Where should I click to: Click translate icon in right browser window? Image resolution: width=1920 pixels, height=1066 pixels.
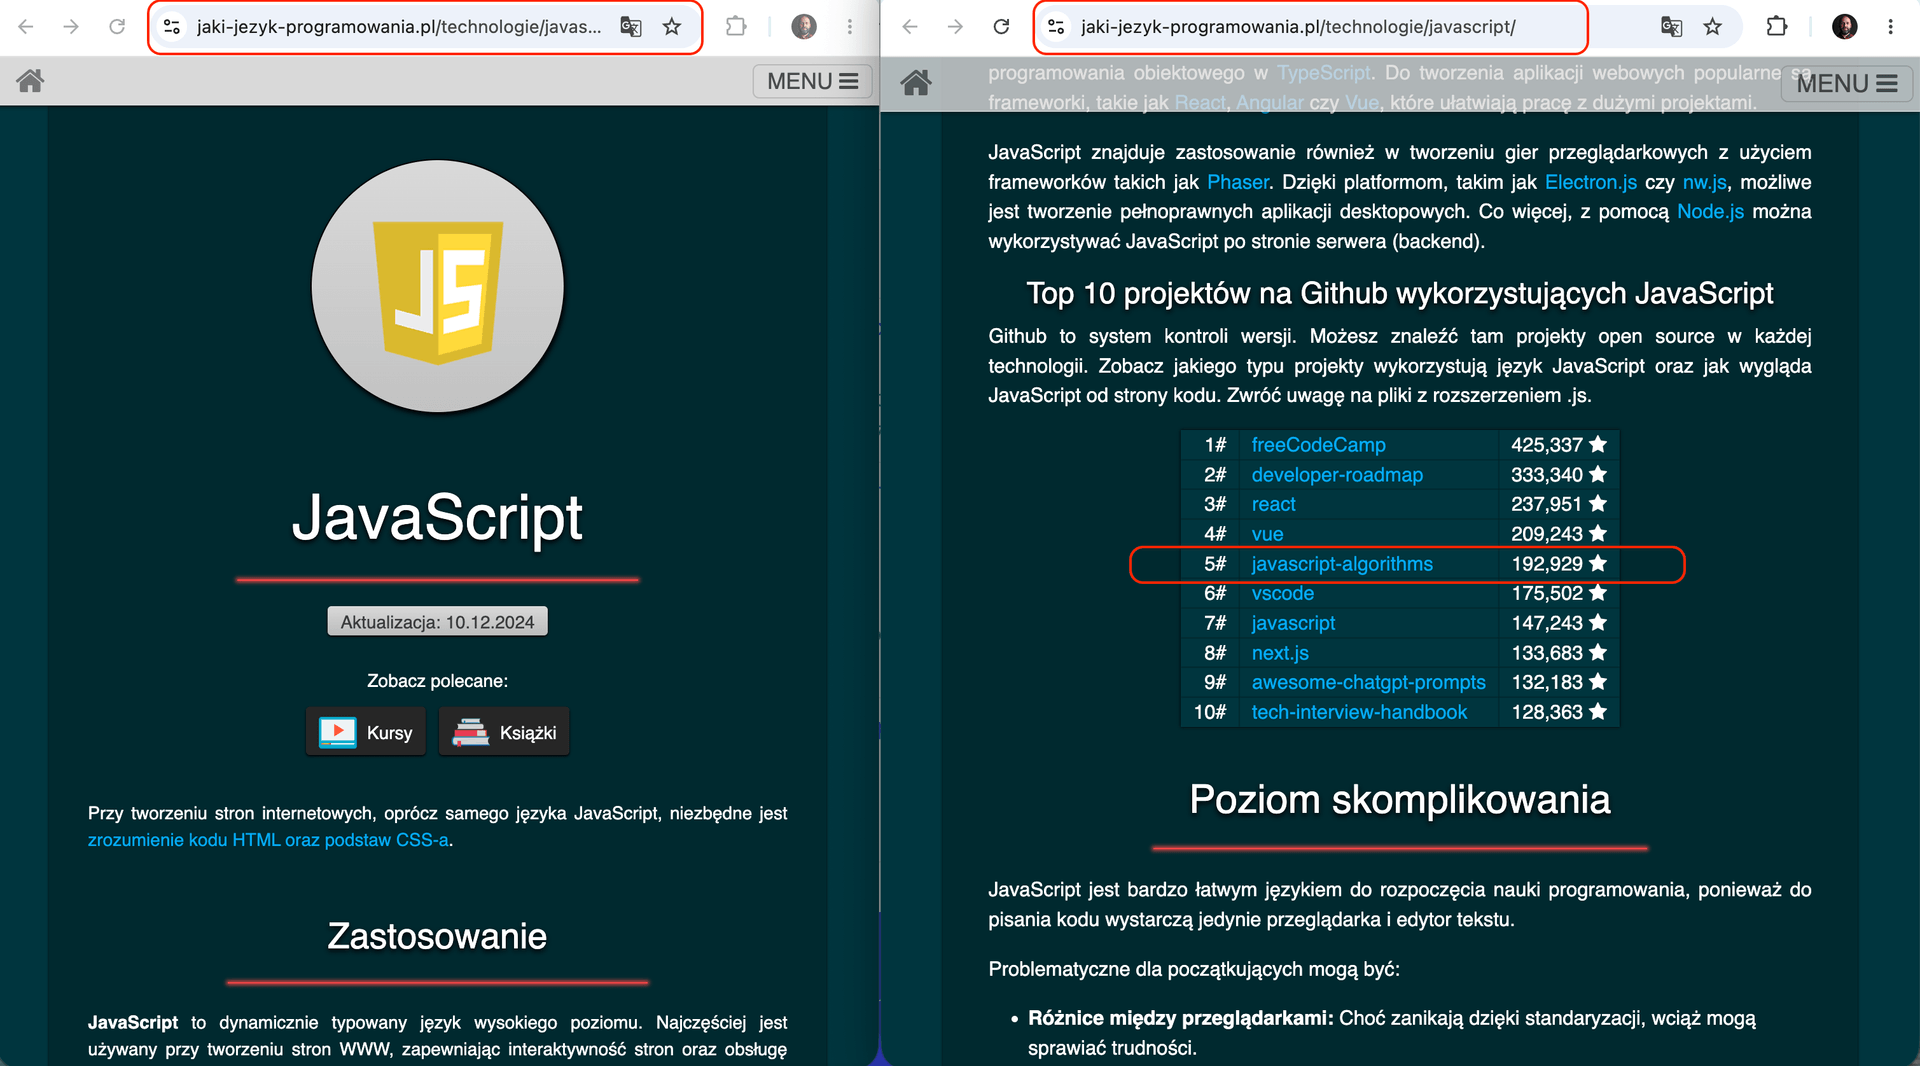click(x=1672, y=27)
